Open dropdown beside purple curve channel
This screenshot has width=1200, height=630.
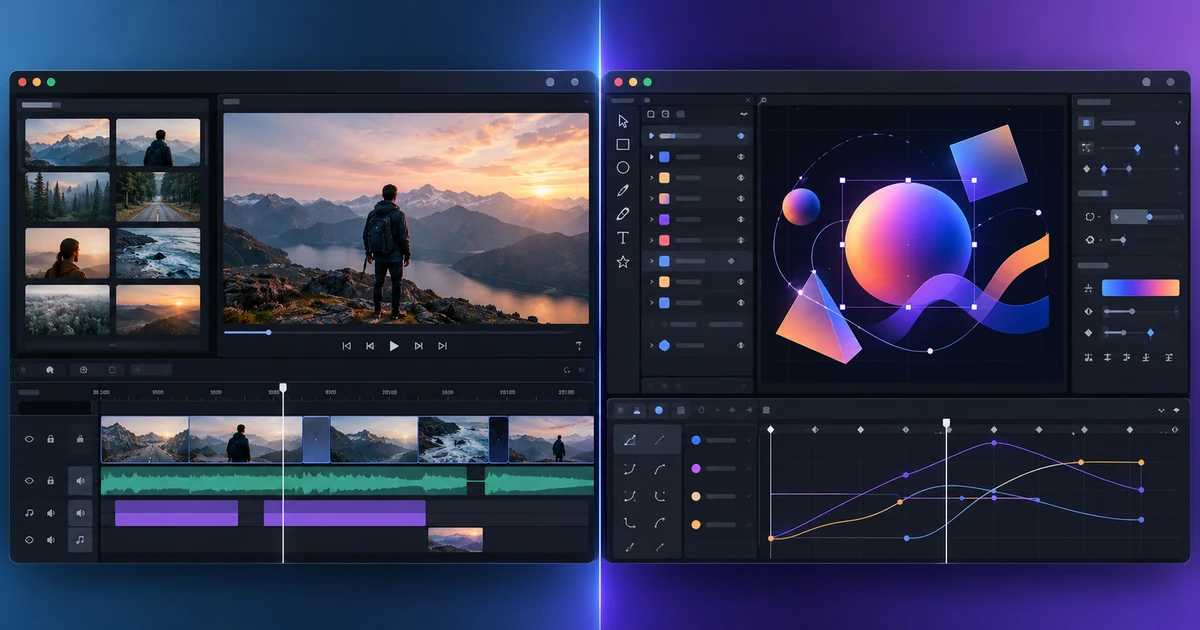748,468
